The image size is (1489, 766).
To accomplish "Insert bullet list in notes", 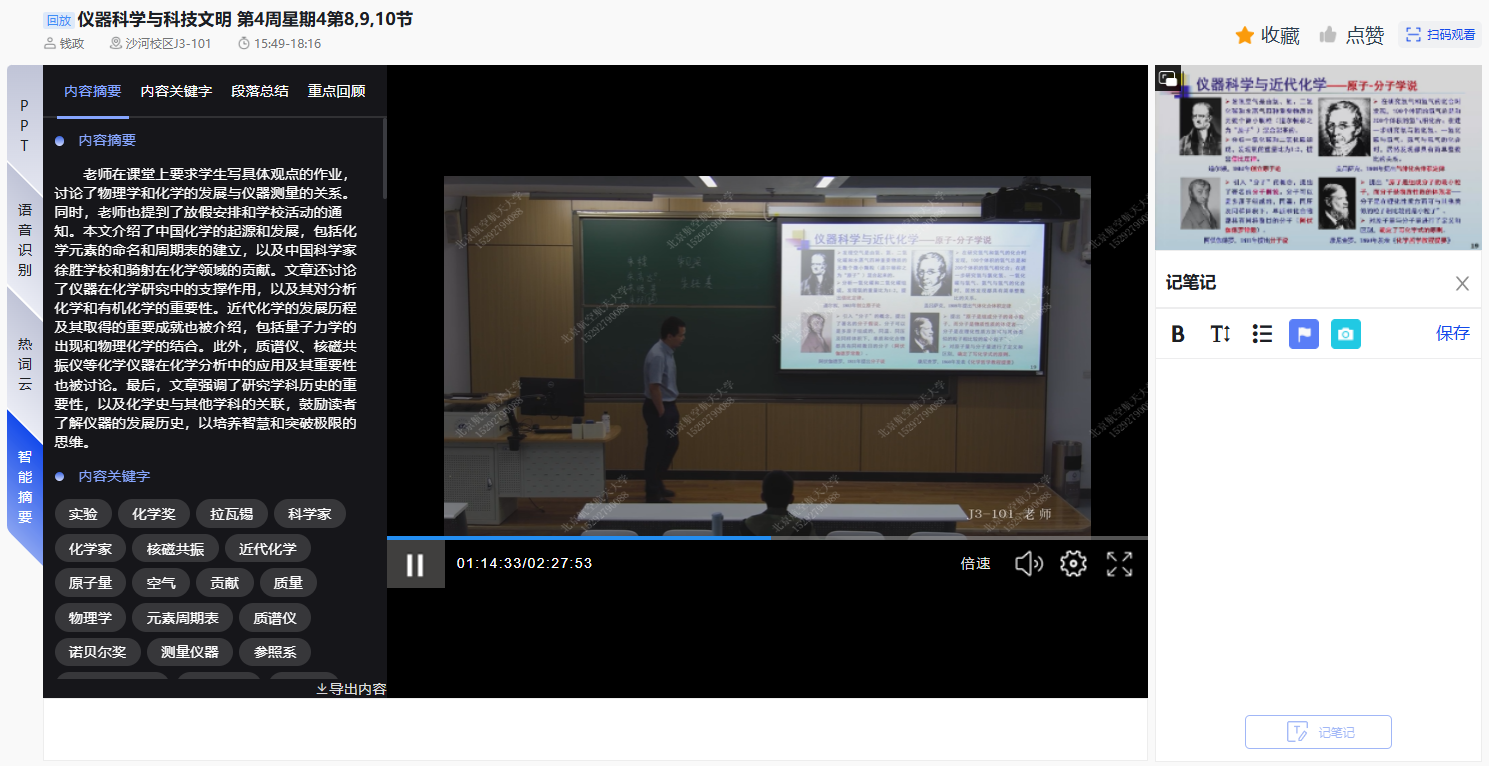I will coord(1262,334).
